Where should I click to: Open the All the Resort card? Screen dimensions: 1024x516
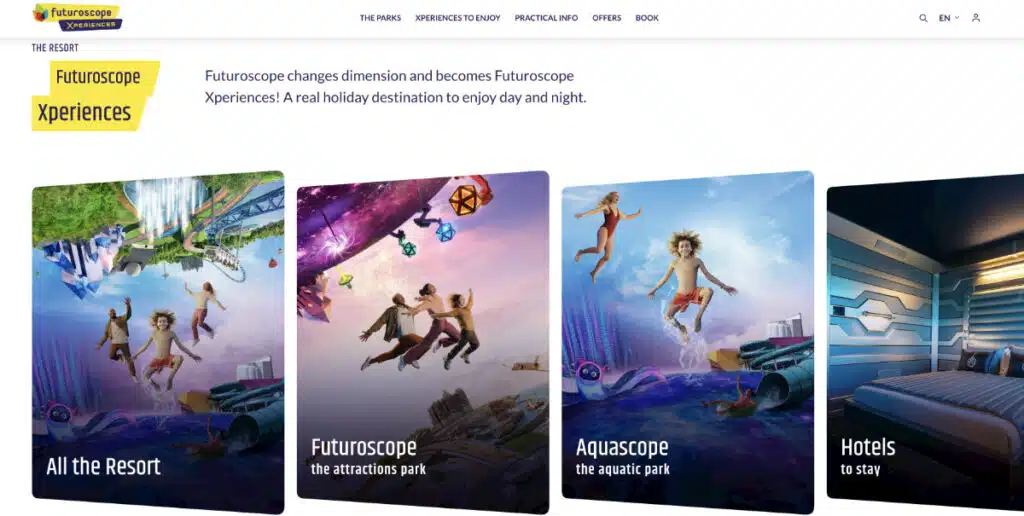[x=158, y=342]
